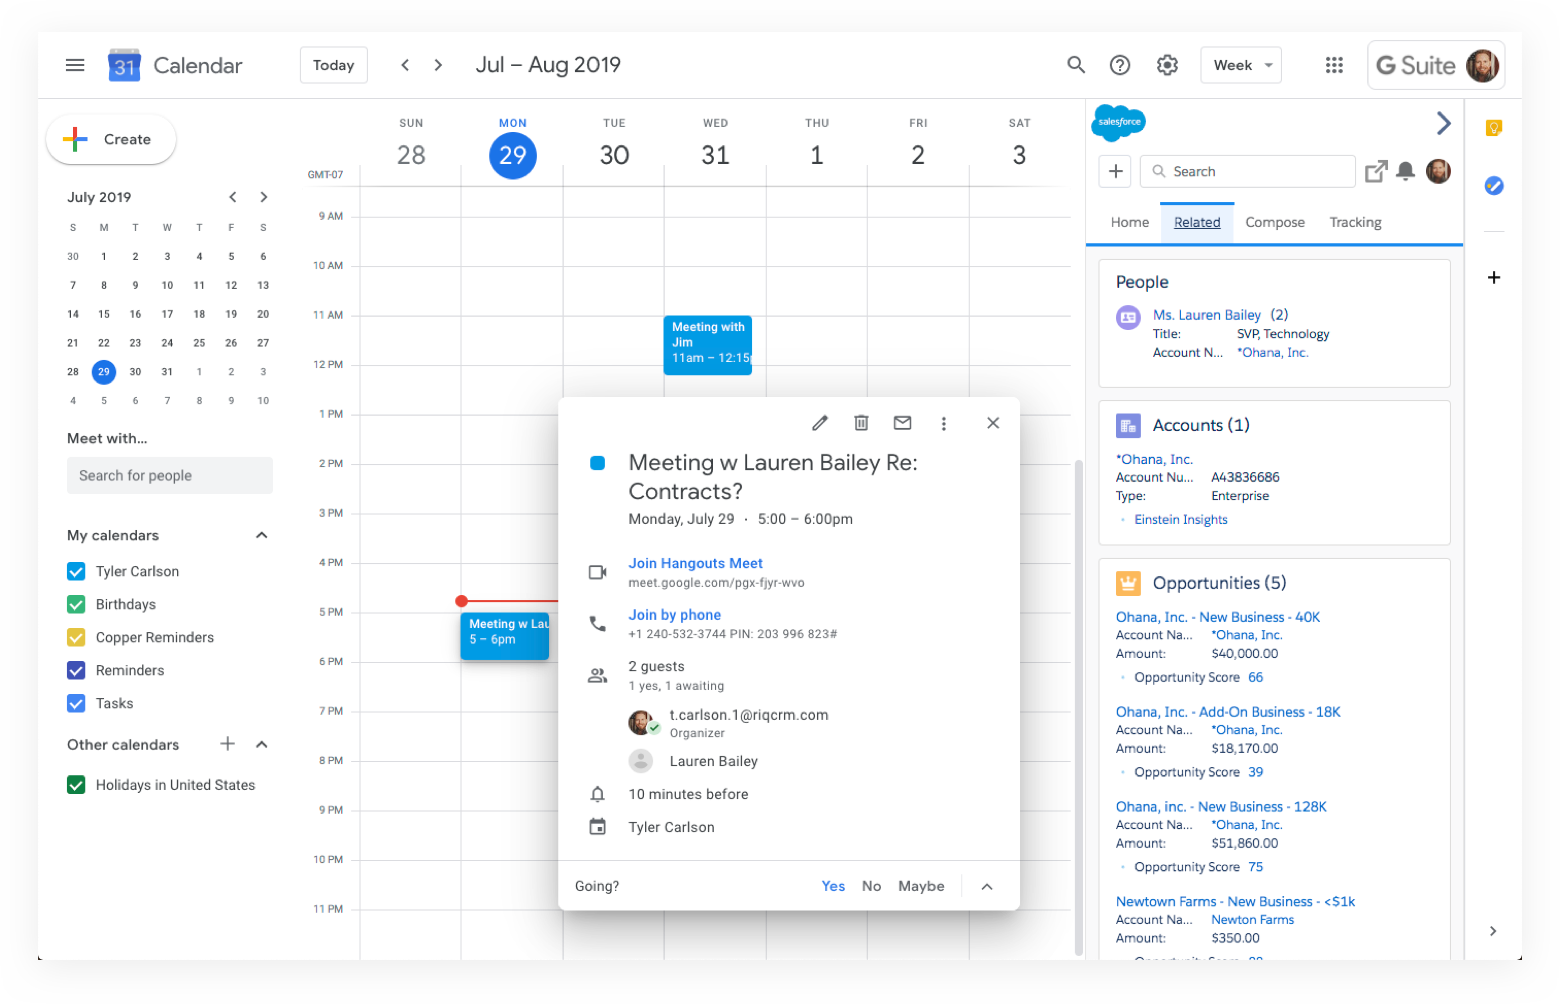This screenshot has width=1560, height=1004.
Task: Open G Suite account avatar
Action: click(1483, 66)
